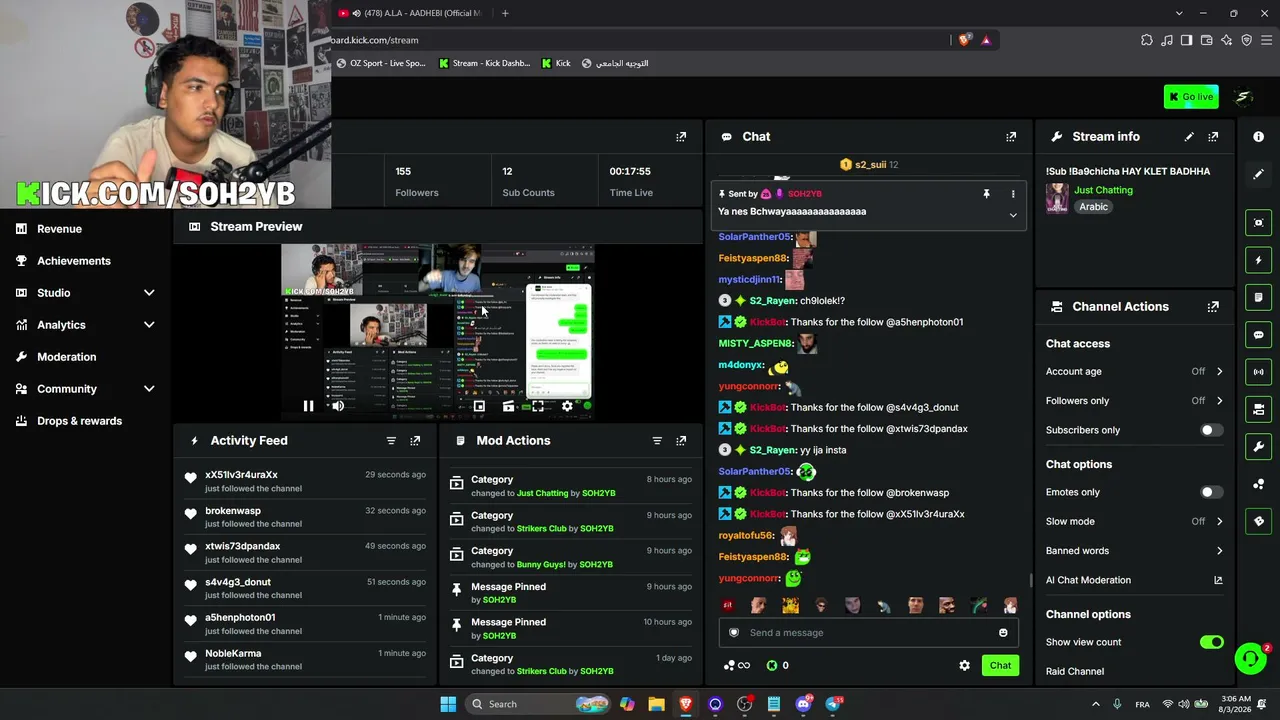The height and width of the screenshot is (720, 1280).
Task: Mute the stream preview audio
Action: pos(338,406)
